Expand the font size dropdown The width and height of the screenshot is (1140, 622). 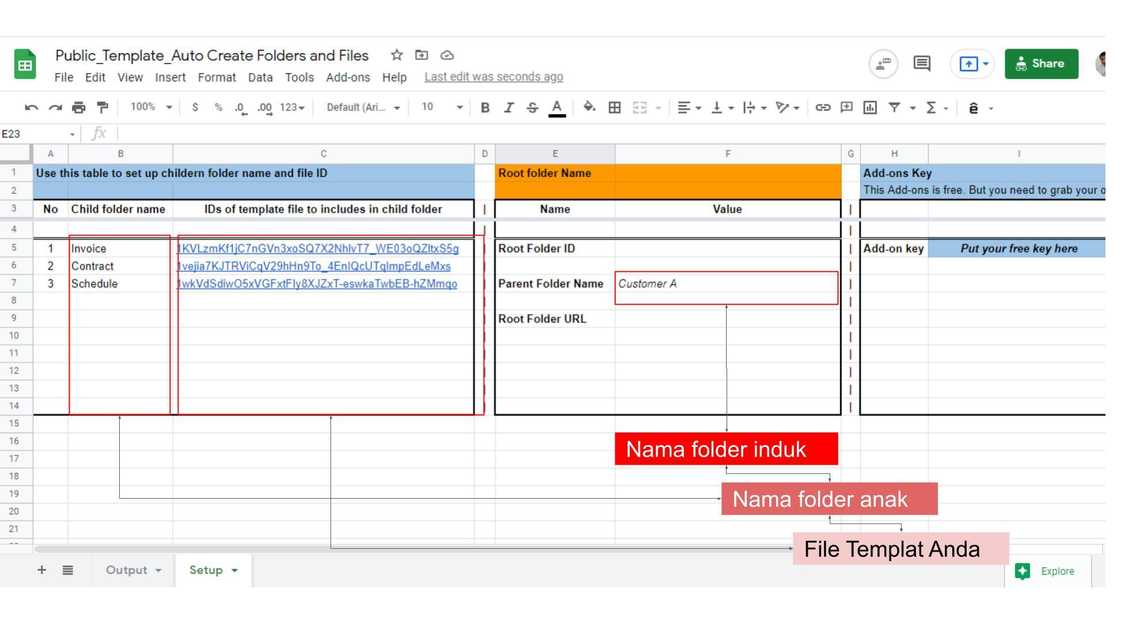point(441,108)
